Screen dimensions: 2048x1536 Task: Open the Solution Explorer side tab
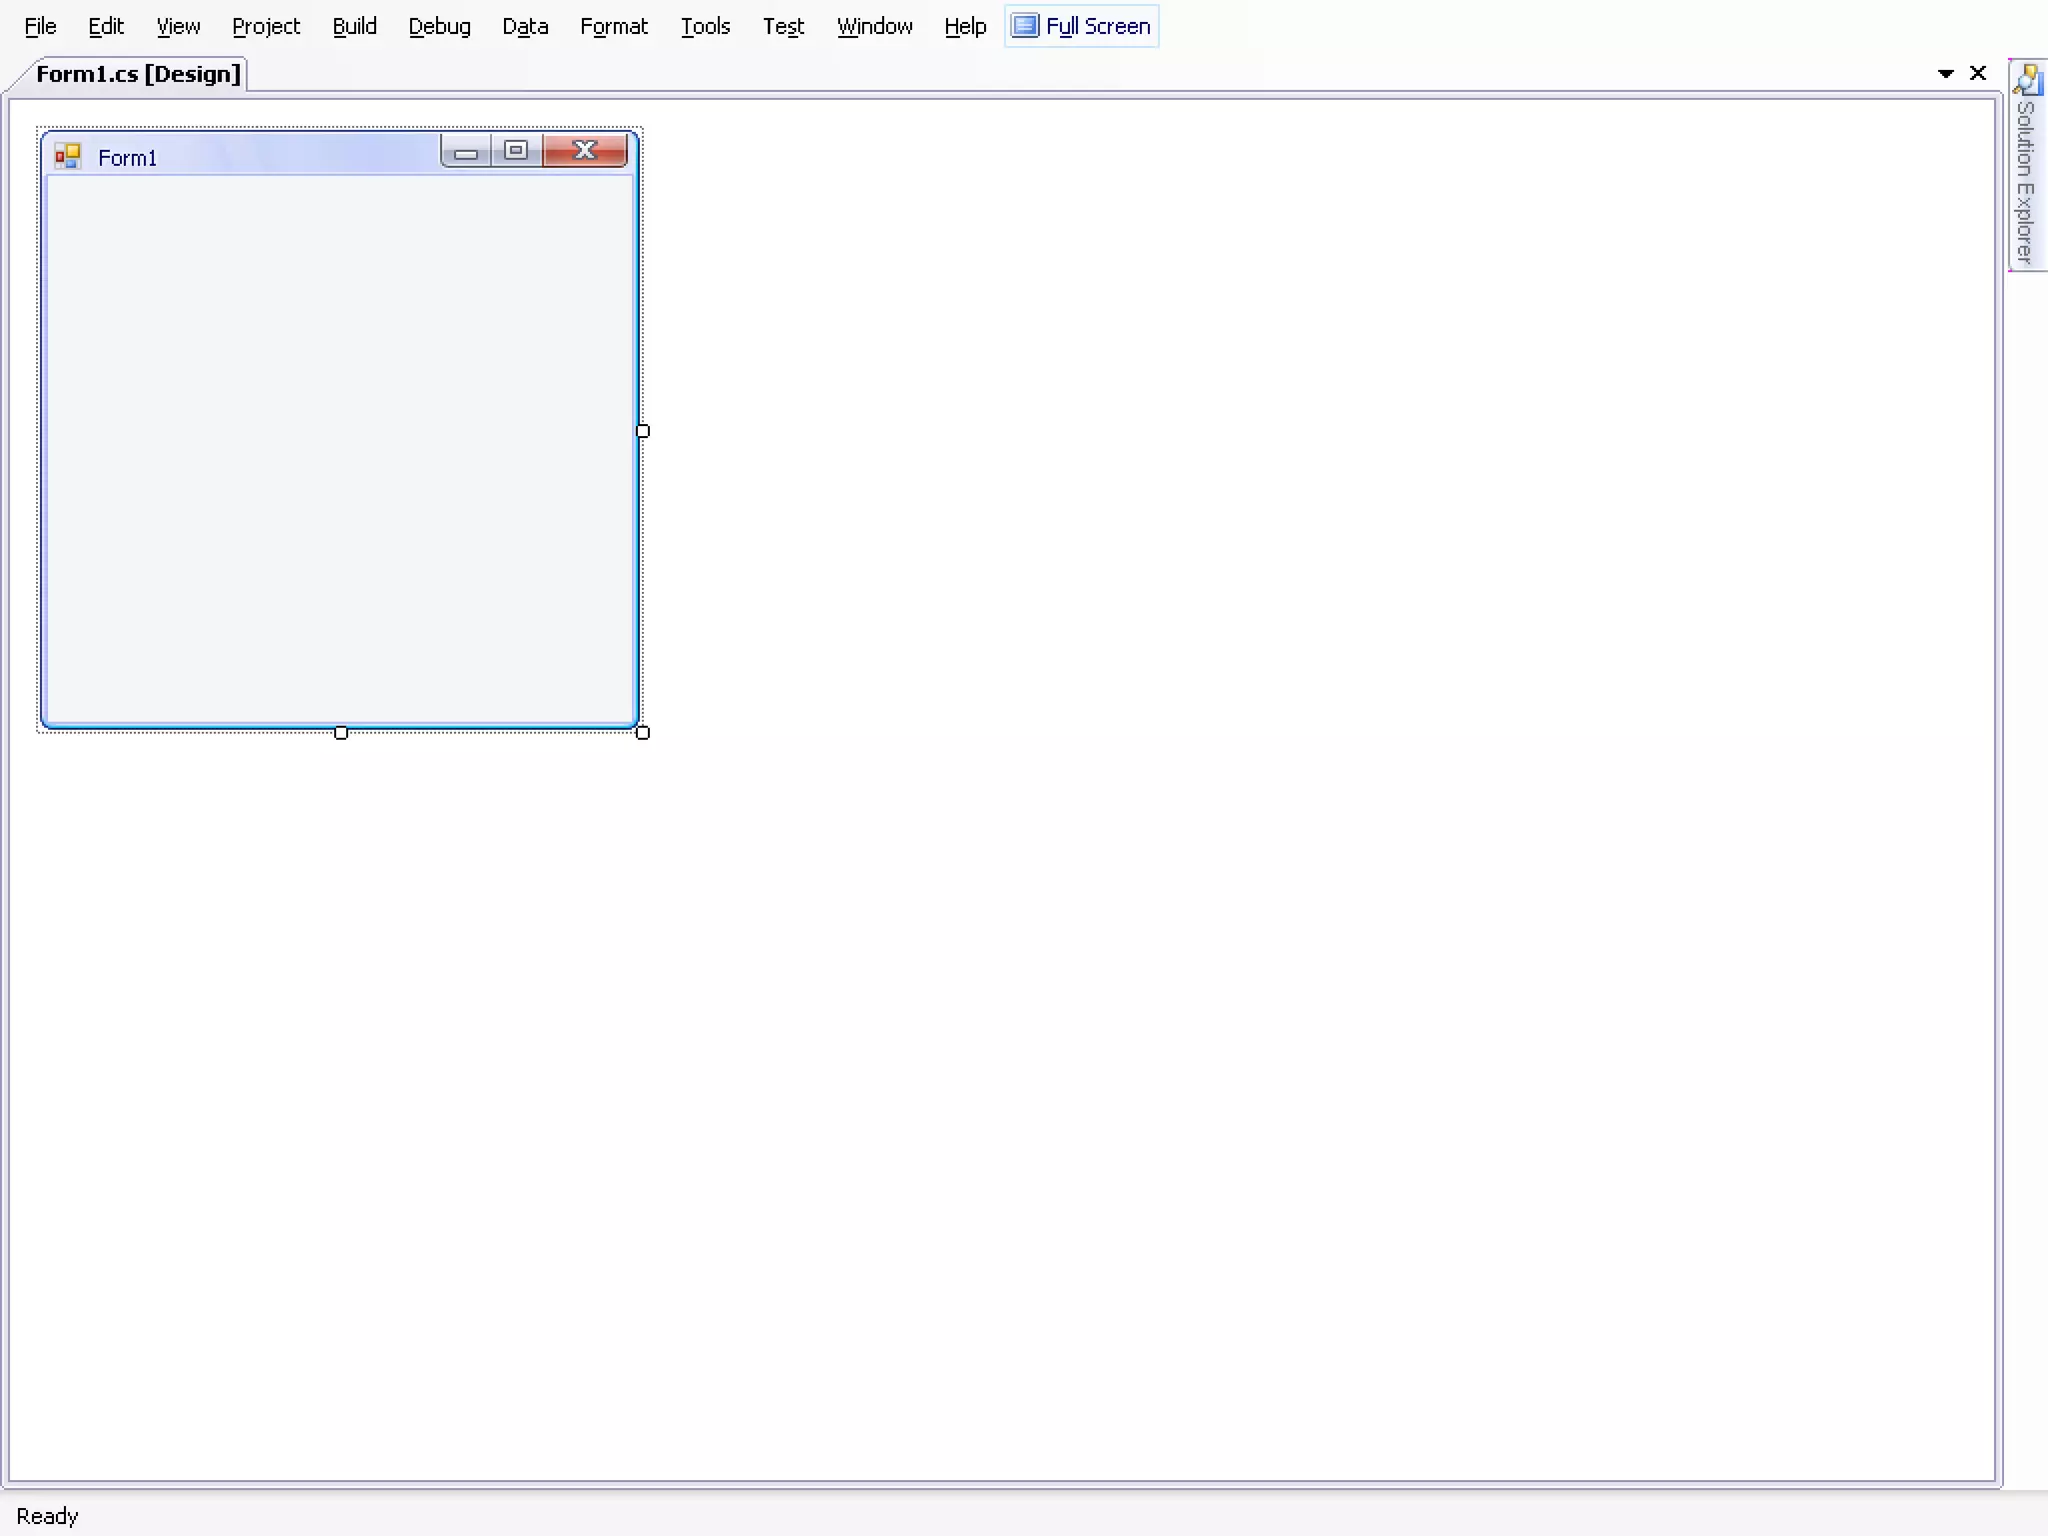pyautogui.click(x=2026, y=166)
